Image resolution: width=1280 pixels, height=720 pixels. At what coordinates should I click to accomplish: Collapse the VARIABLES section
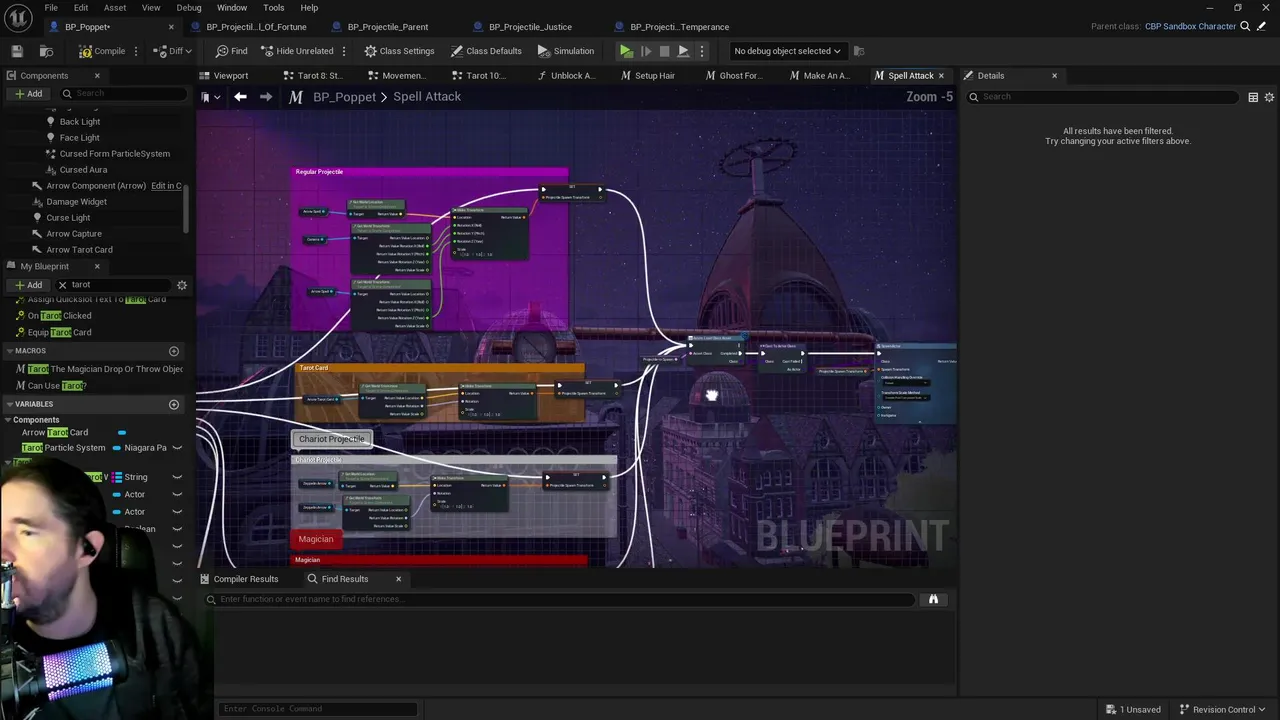pyautogui.click(x=9, y=404)
